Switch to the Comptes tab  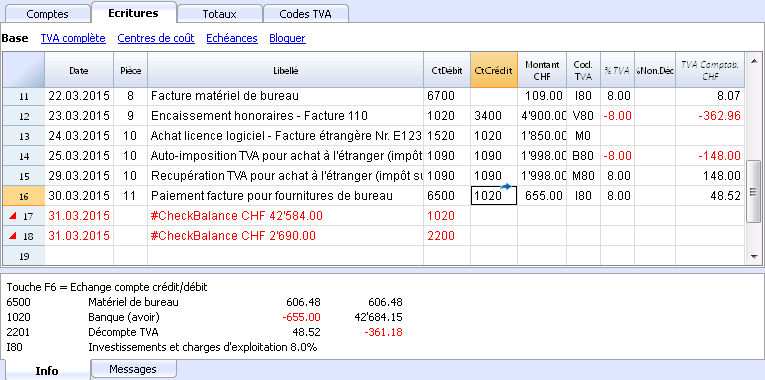[x=47, y=14]
